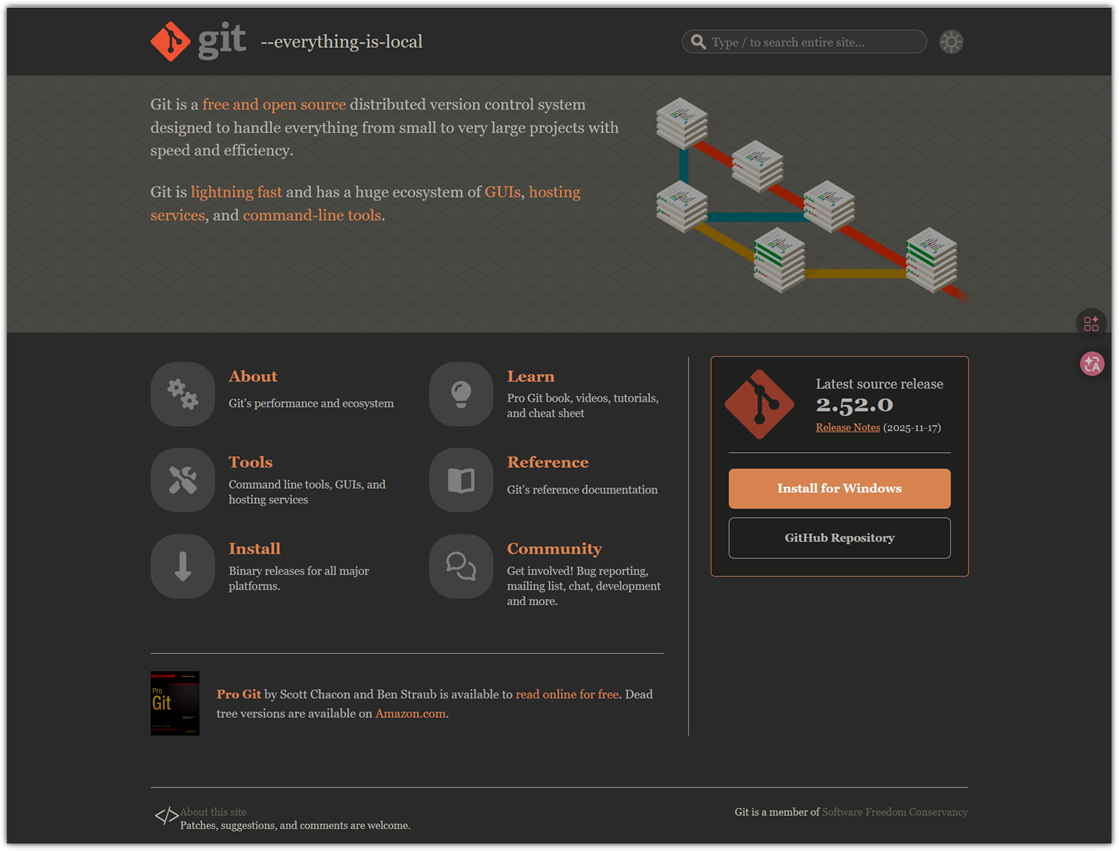This screenshot has height=851, width=1119.
Task: Click Install for Windows button
Action: [x=839, y=488]
